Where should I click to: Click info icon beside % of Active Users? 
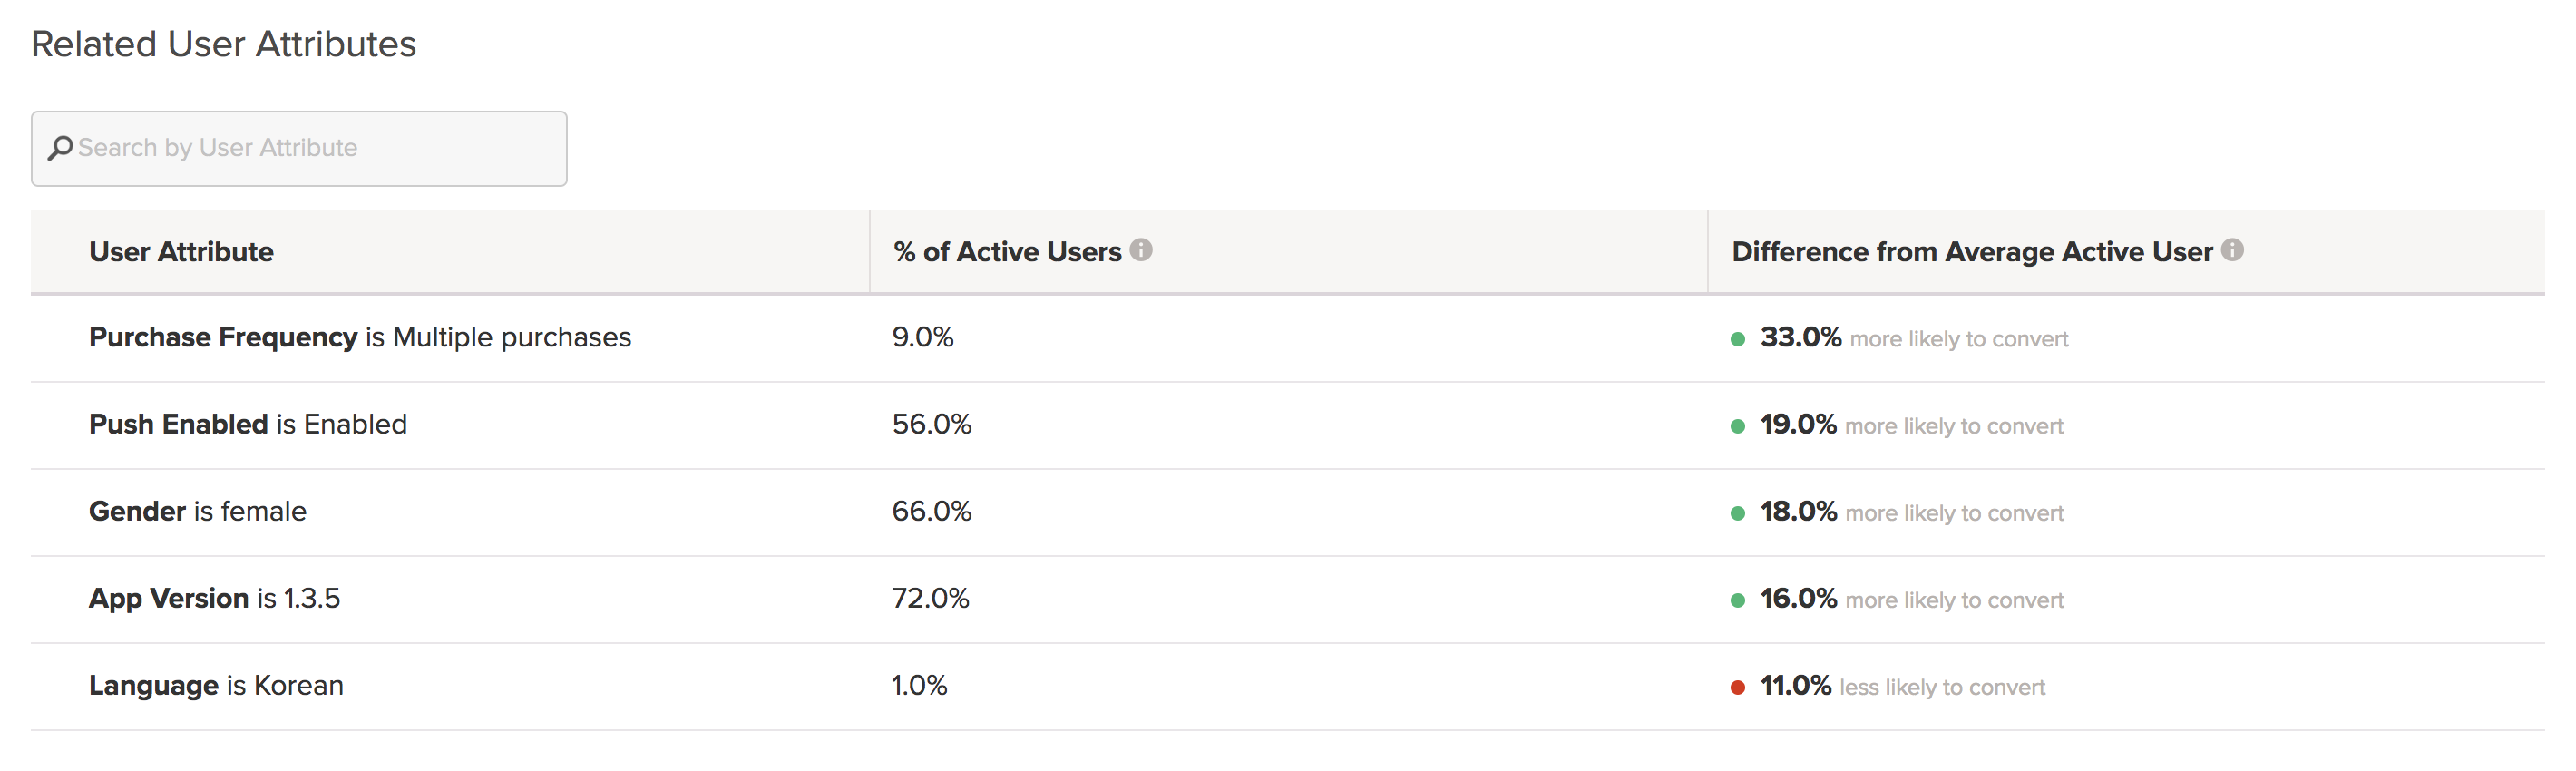(x=1141, y=250)
